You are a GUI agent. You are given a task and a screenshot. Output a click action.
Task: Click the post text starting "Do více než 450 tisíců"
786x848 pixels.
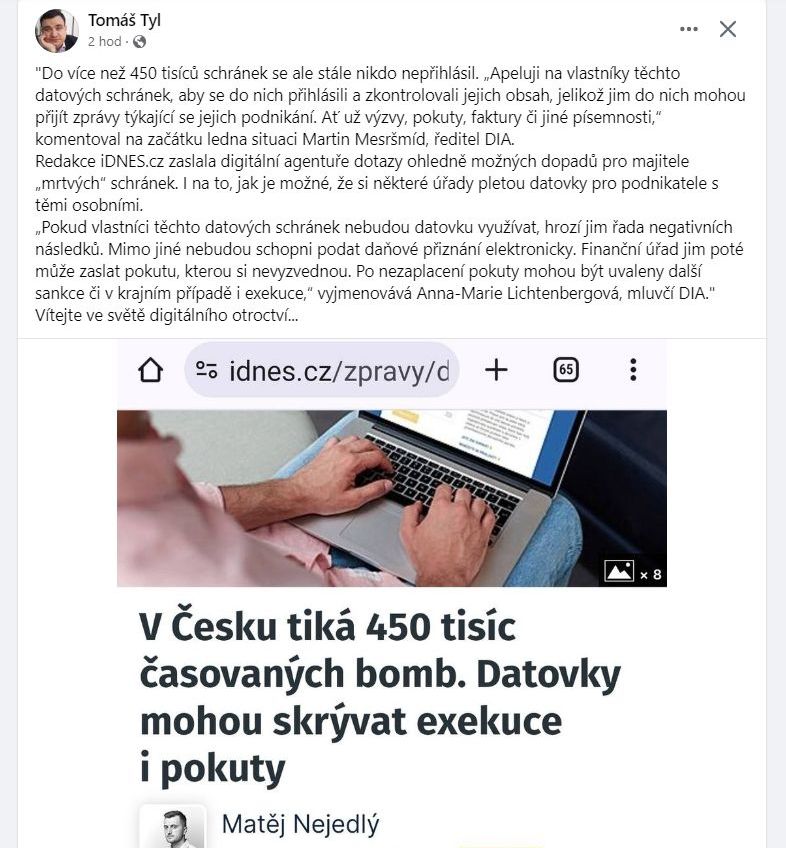[x=390, y=106]
